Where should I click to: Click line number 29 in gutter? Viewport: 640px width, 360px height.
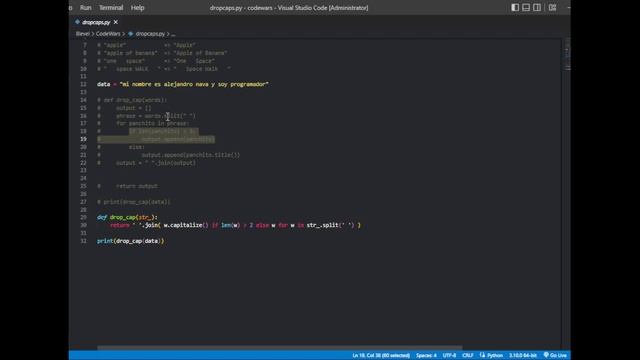pyautogui.click(x=83, y=218)
